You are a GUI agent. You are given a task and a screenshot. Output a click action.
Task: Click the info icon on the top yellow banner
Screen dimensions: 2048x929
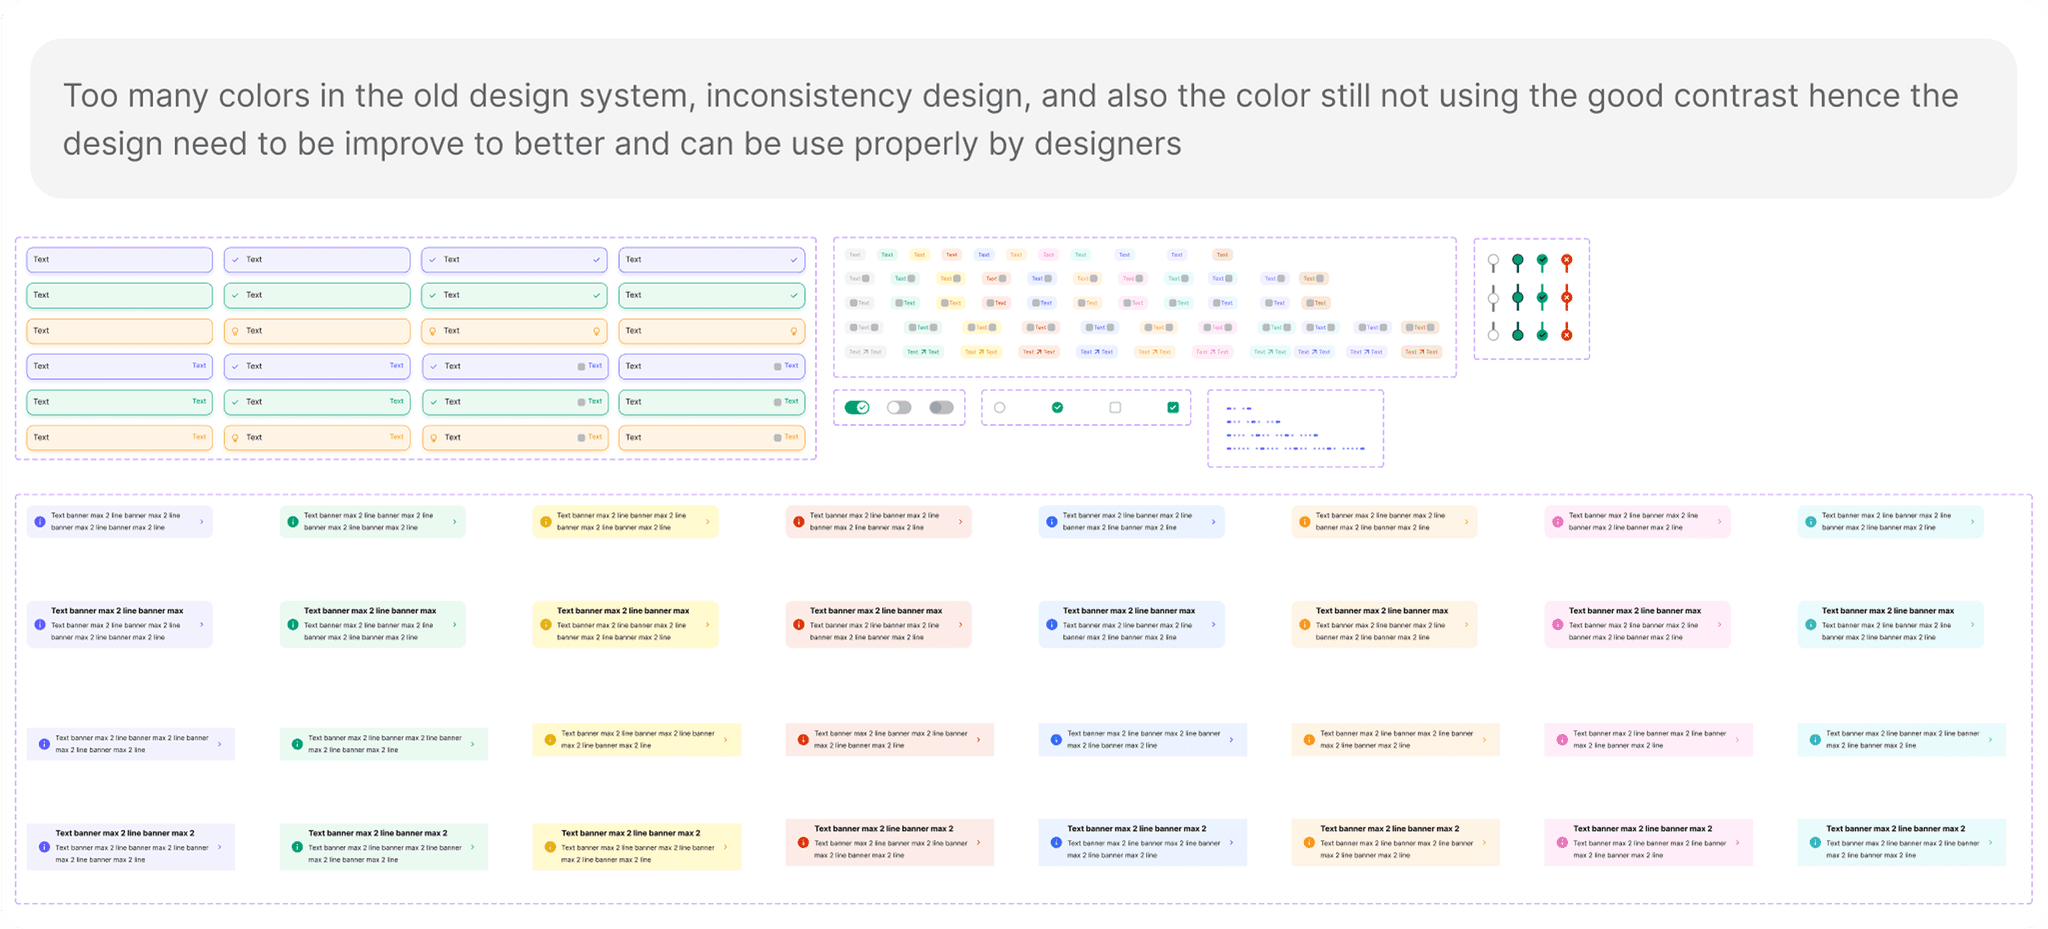(x=545, y=522)
